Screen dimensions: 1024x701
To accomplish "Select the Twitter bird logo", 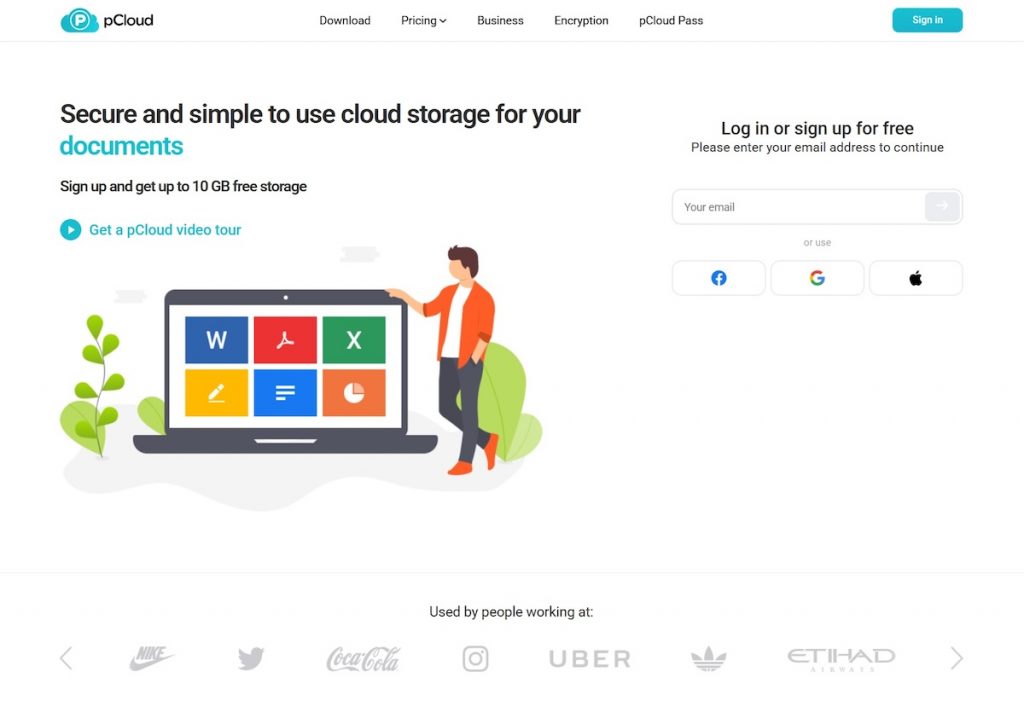I will tap(251, 659).
